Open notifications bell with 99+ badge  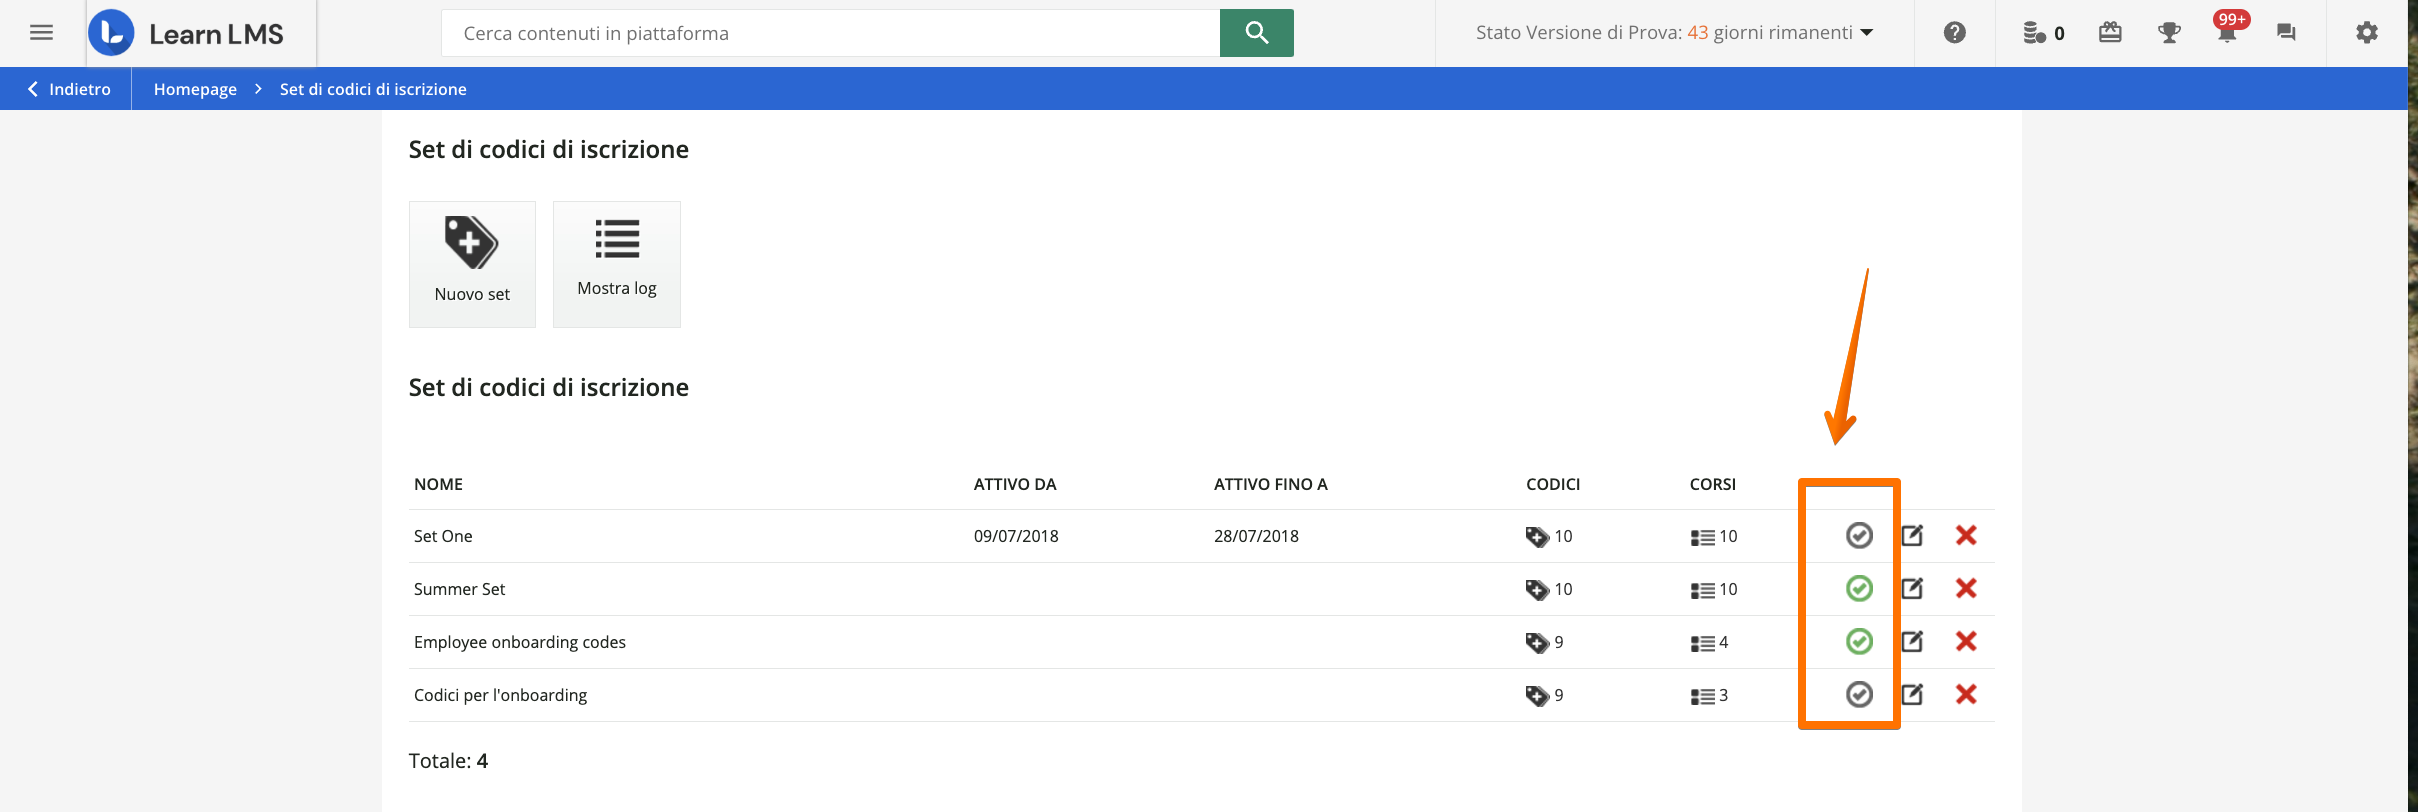[x=2227, y=33]
